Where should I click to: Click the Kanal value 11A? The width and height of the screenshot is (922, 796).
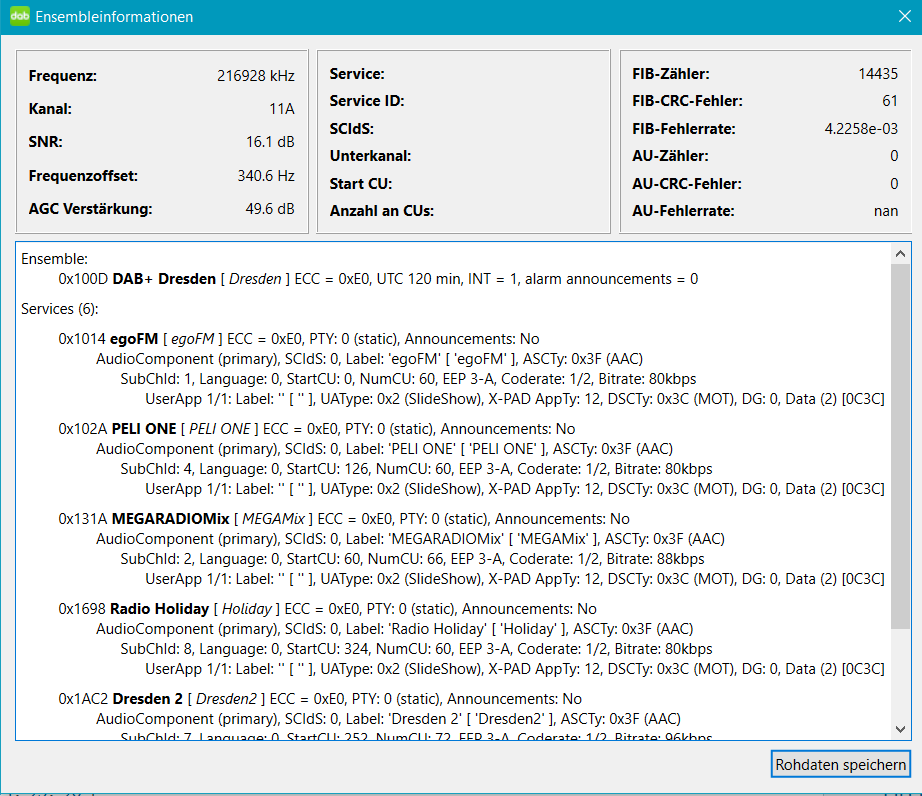[281, 109]
